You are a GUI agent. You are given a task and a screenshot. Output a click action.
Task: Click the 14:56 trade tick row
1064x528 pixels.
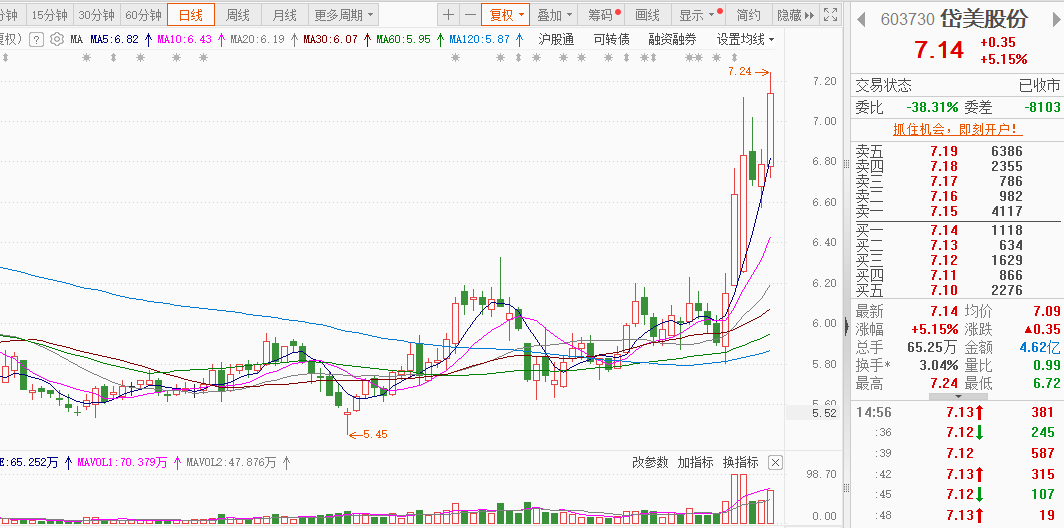[957, 412]
